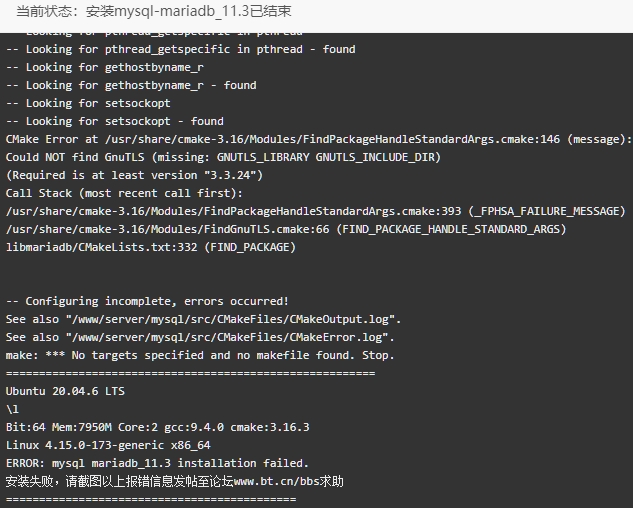Screen dimensions: 633x508
Task: Click the FindPackageHandleStandardArgs.cmake:393 line
Action: click(316, 211)
